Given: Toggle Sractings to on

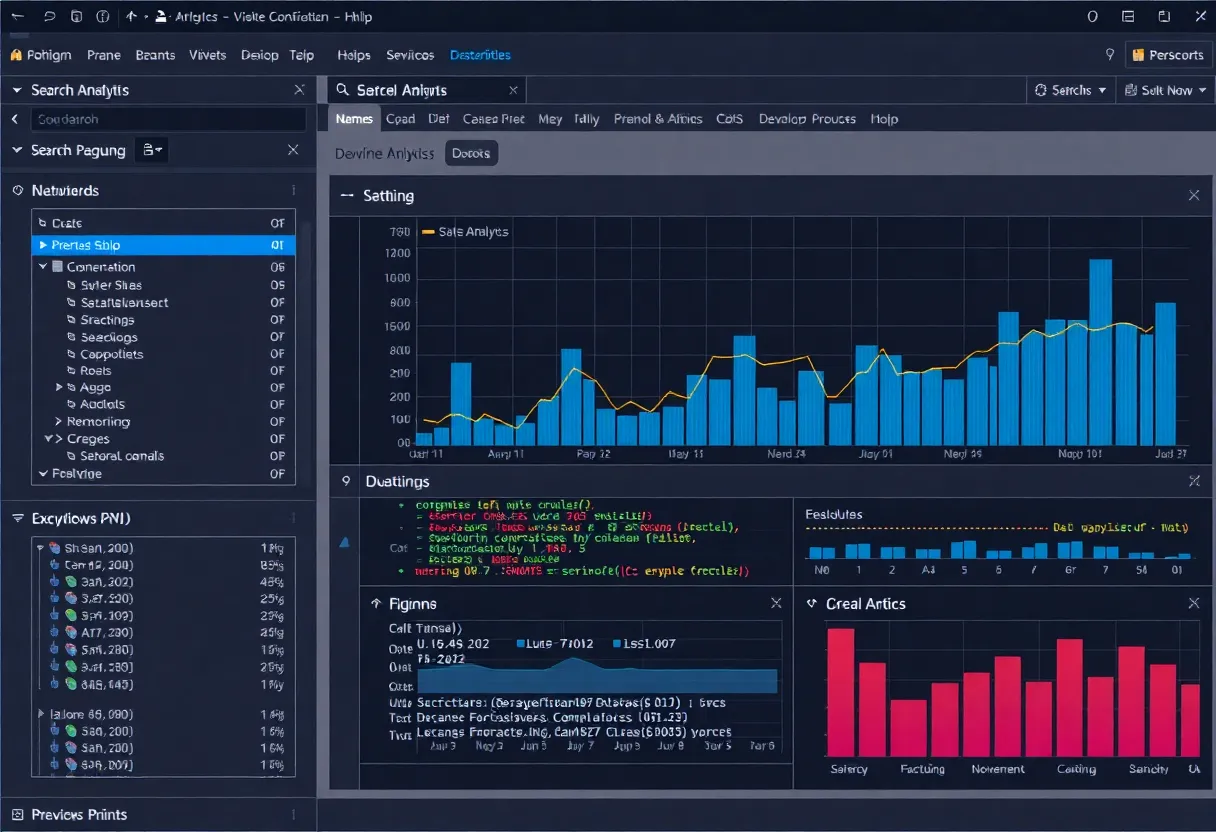Looking at the screenshot, I should pyautogui.click(x=277, y=319).
